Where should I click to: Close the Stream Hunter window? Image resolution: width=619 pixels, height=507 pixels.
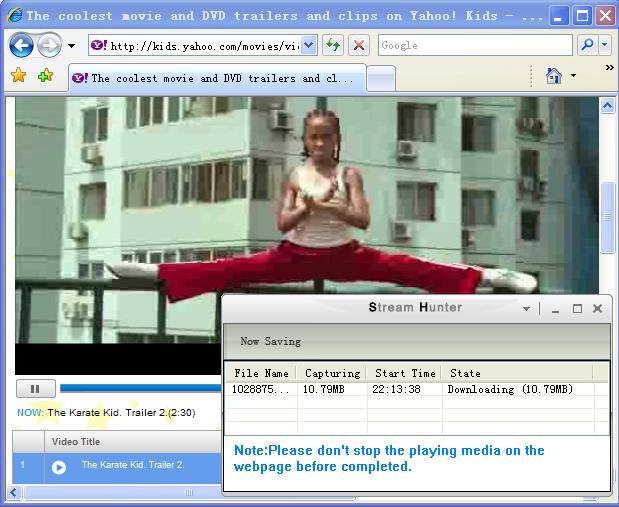point(598,308)
